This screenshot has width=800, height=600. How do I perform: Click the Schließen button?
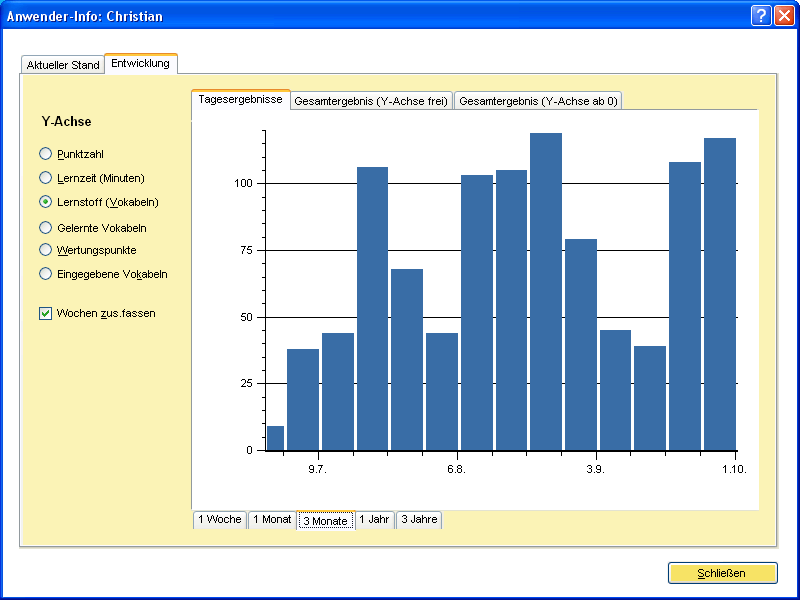point(722,573)
